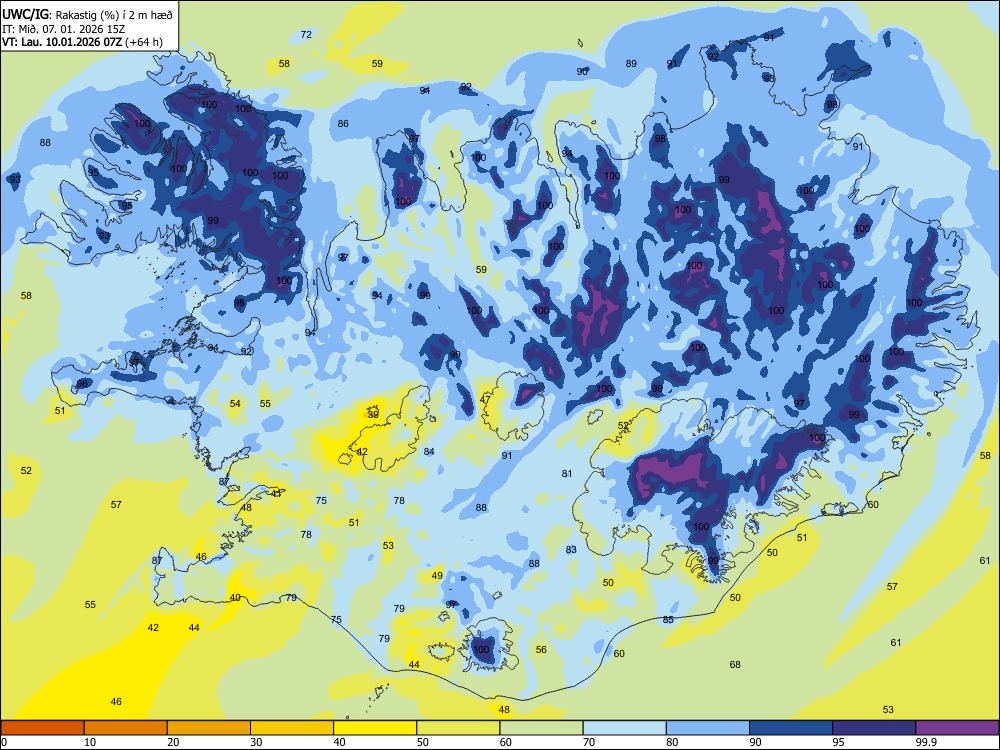Click the map value "56"
This screenshot has height=750, width=1000.
coord(541,650)
